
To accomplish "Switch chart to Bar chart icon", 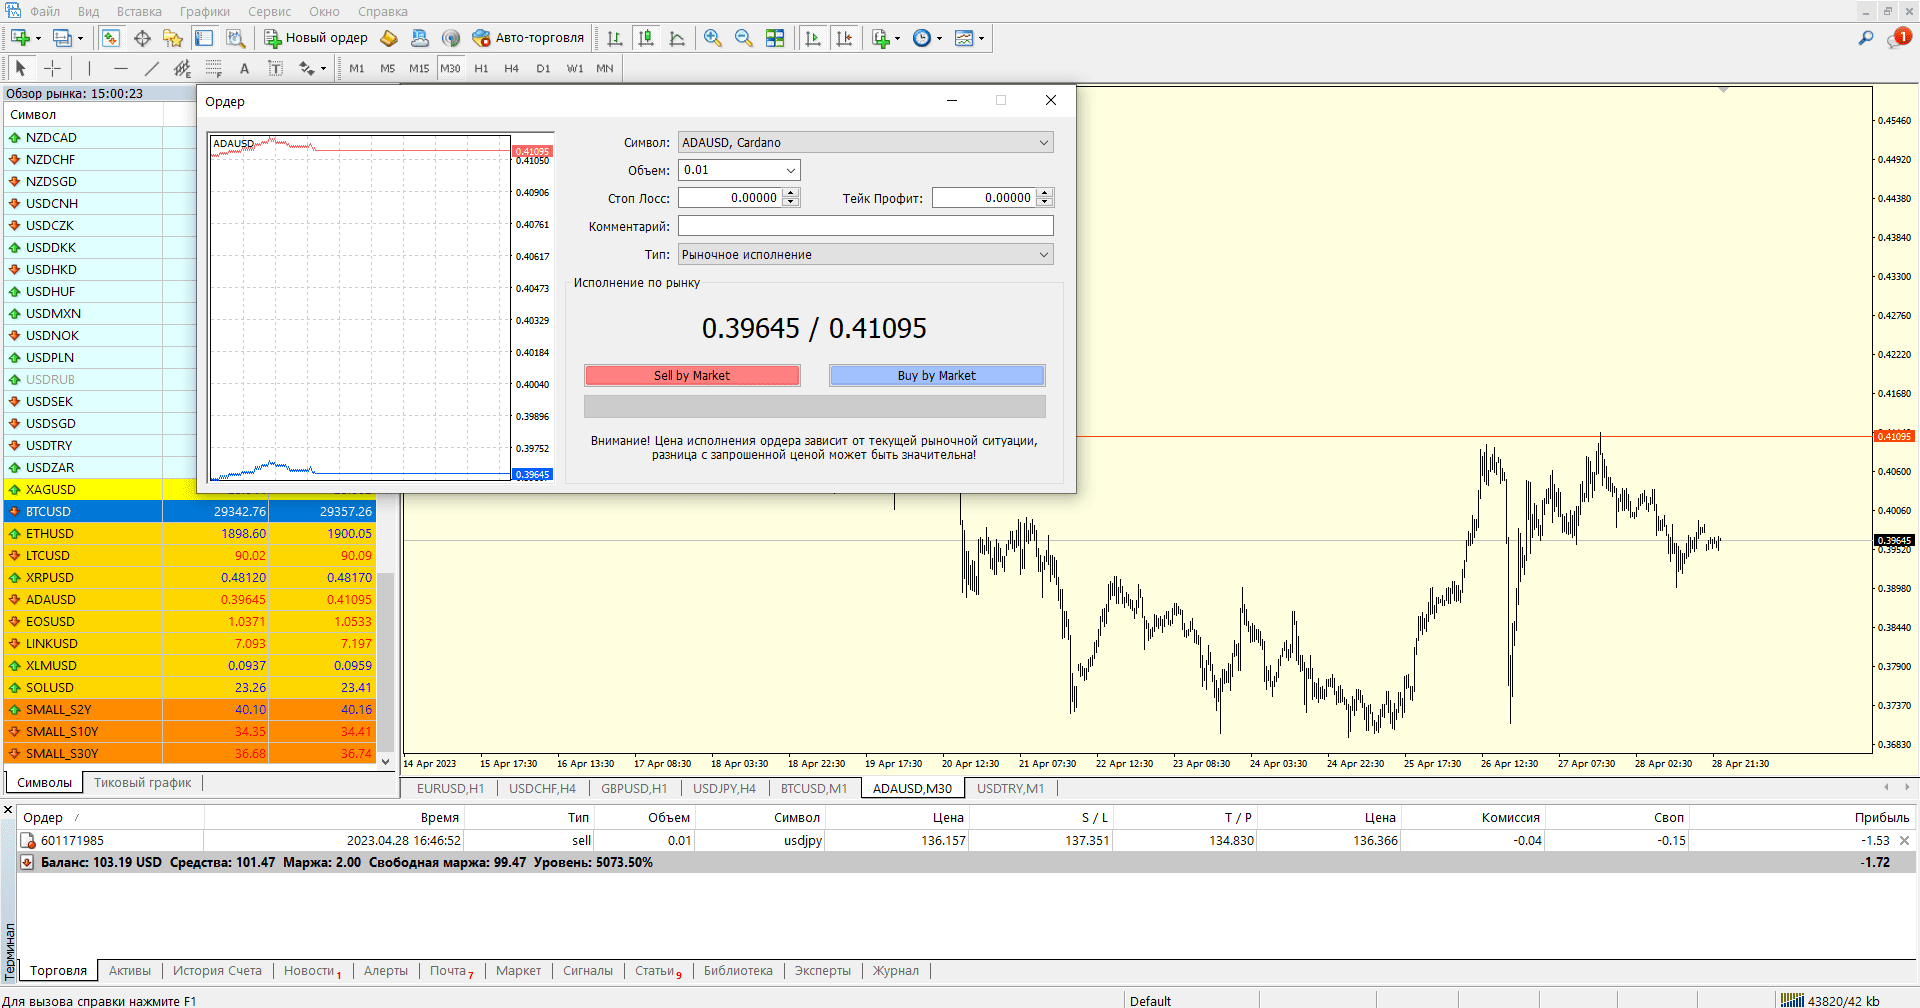I will point(615,38).
